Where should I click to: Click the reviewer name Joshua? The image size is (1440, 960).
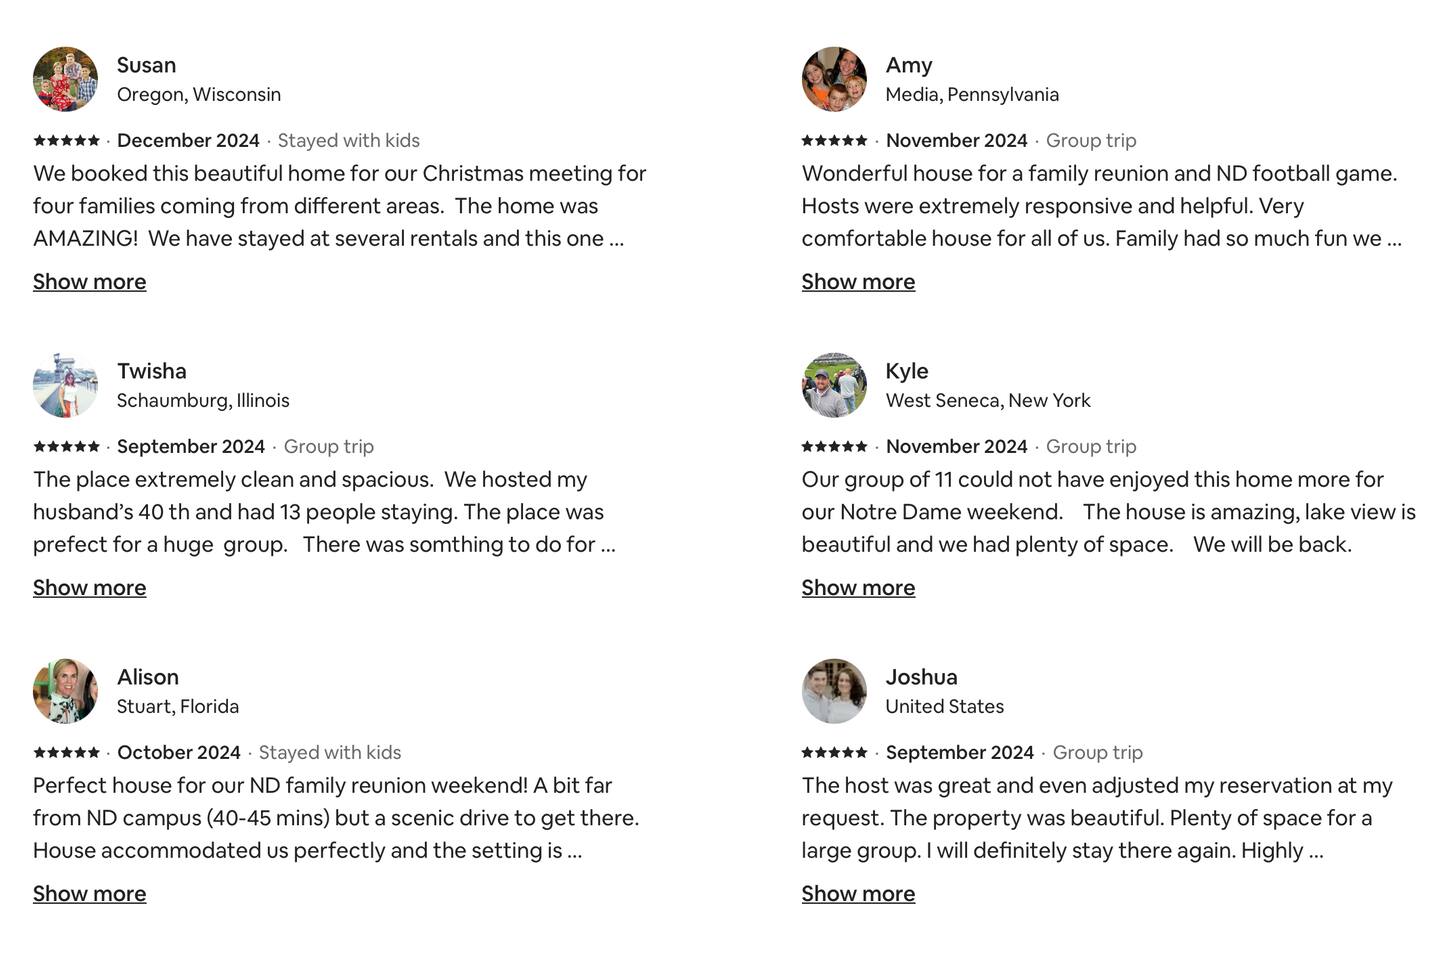point(921,677)
